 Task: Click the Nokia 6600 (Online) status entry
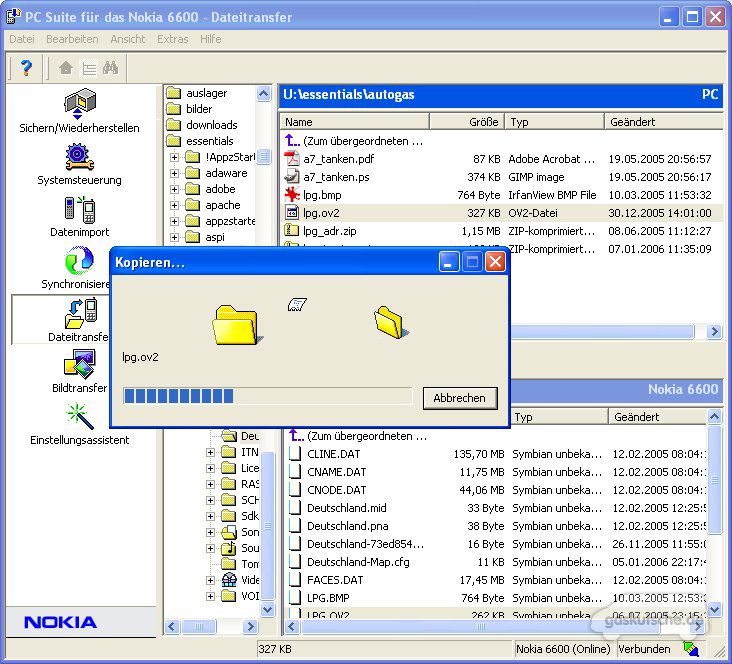(x=563, y=649)
